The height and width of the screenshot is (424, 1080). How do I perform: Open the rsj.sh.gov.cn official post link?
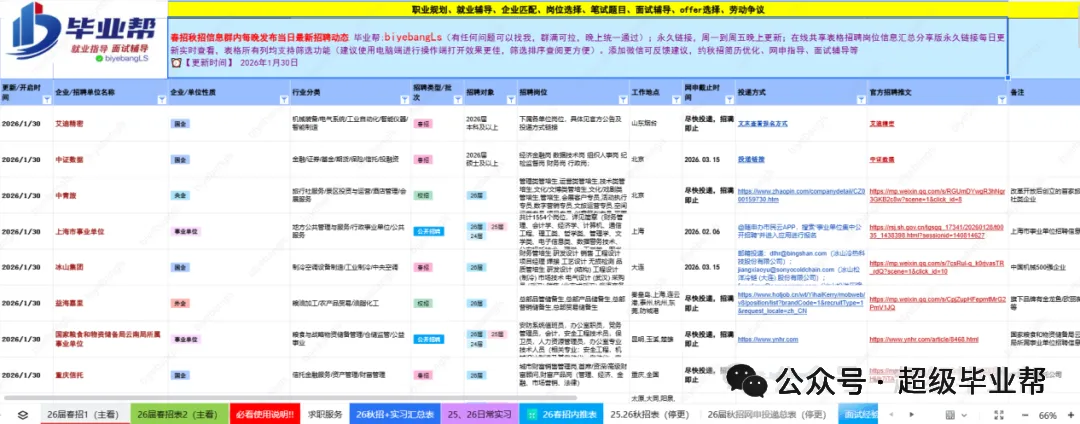[x=936, y=231]
